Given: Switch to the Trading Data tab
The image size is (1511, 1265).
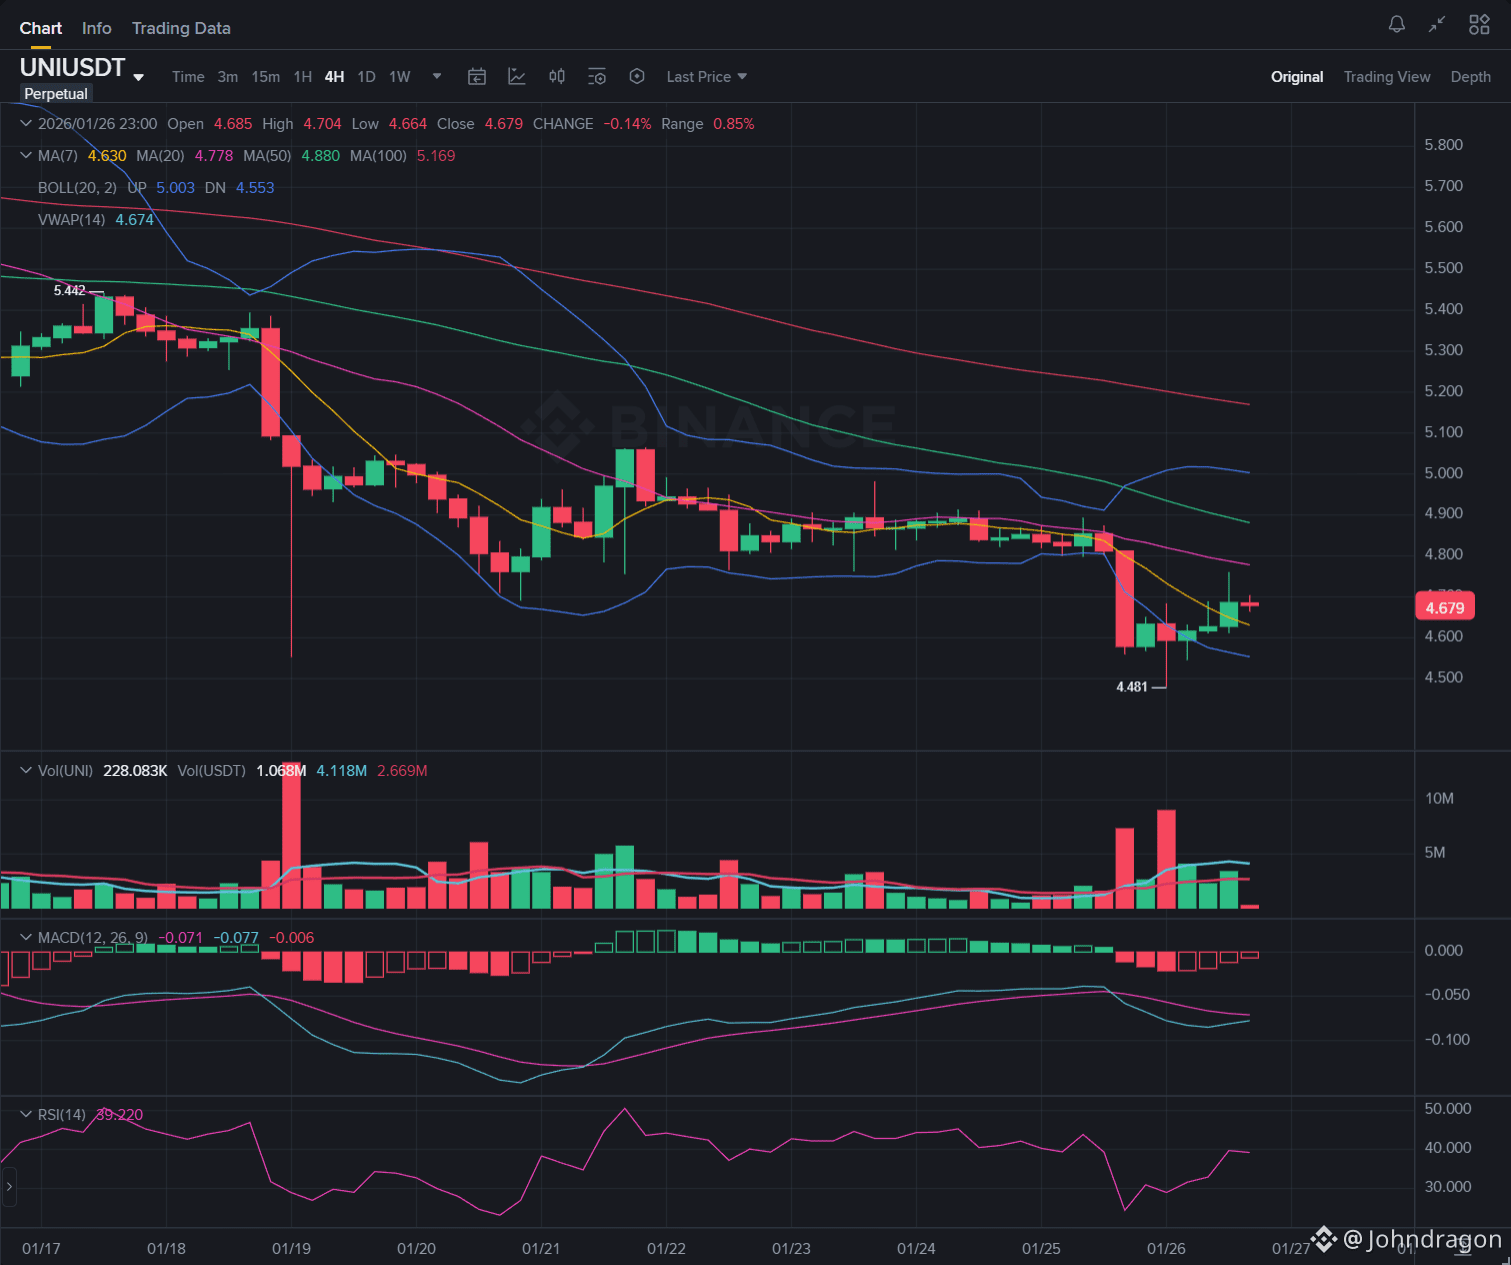Looking at the screenshot, I should 181,28.
